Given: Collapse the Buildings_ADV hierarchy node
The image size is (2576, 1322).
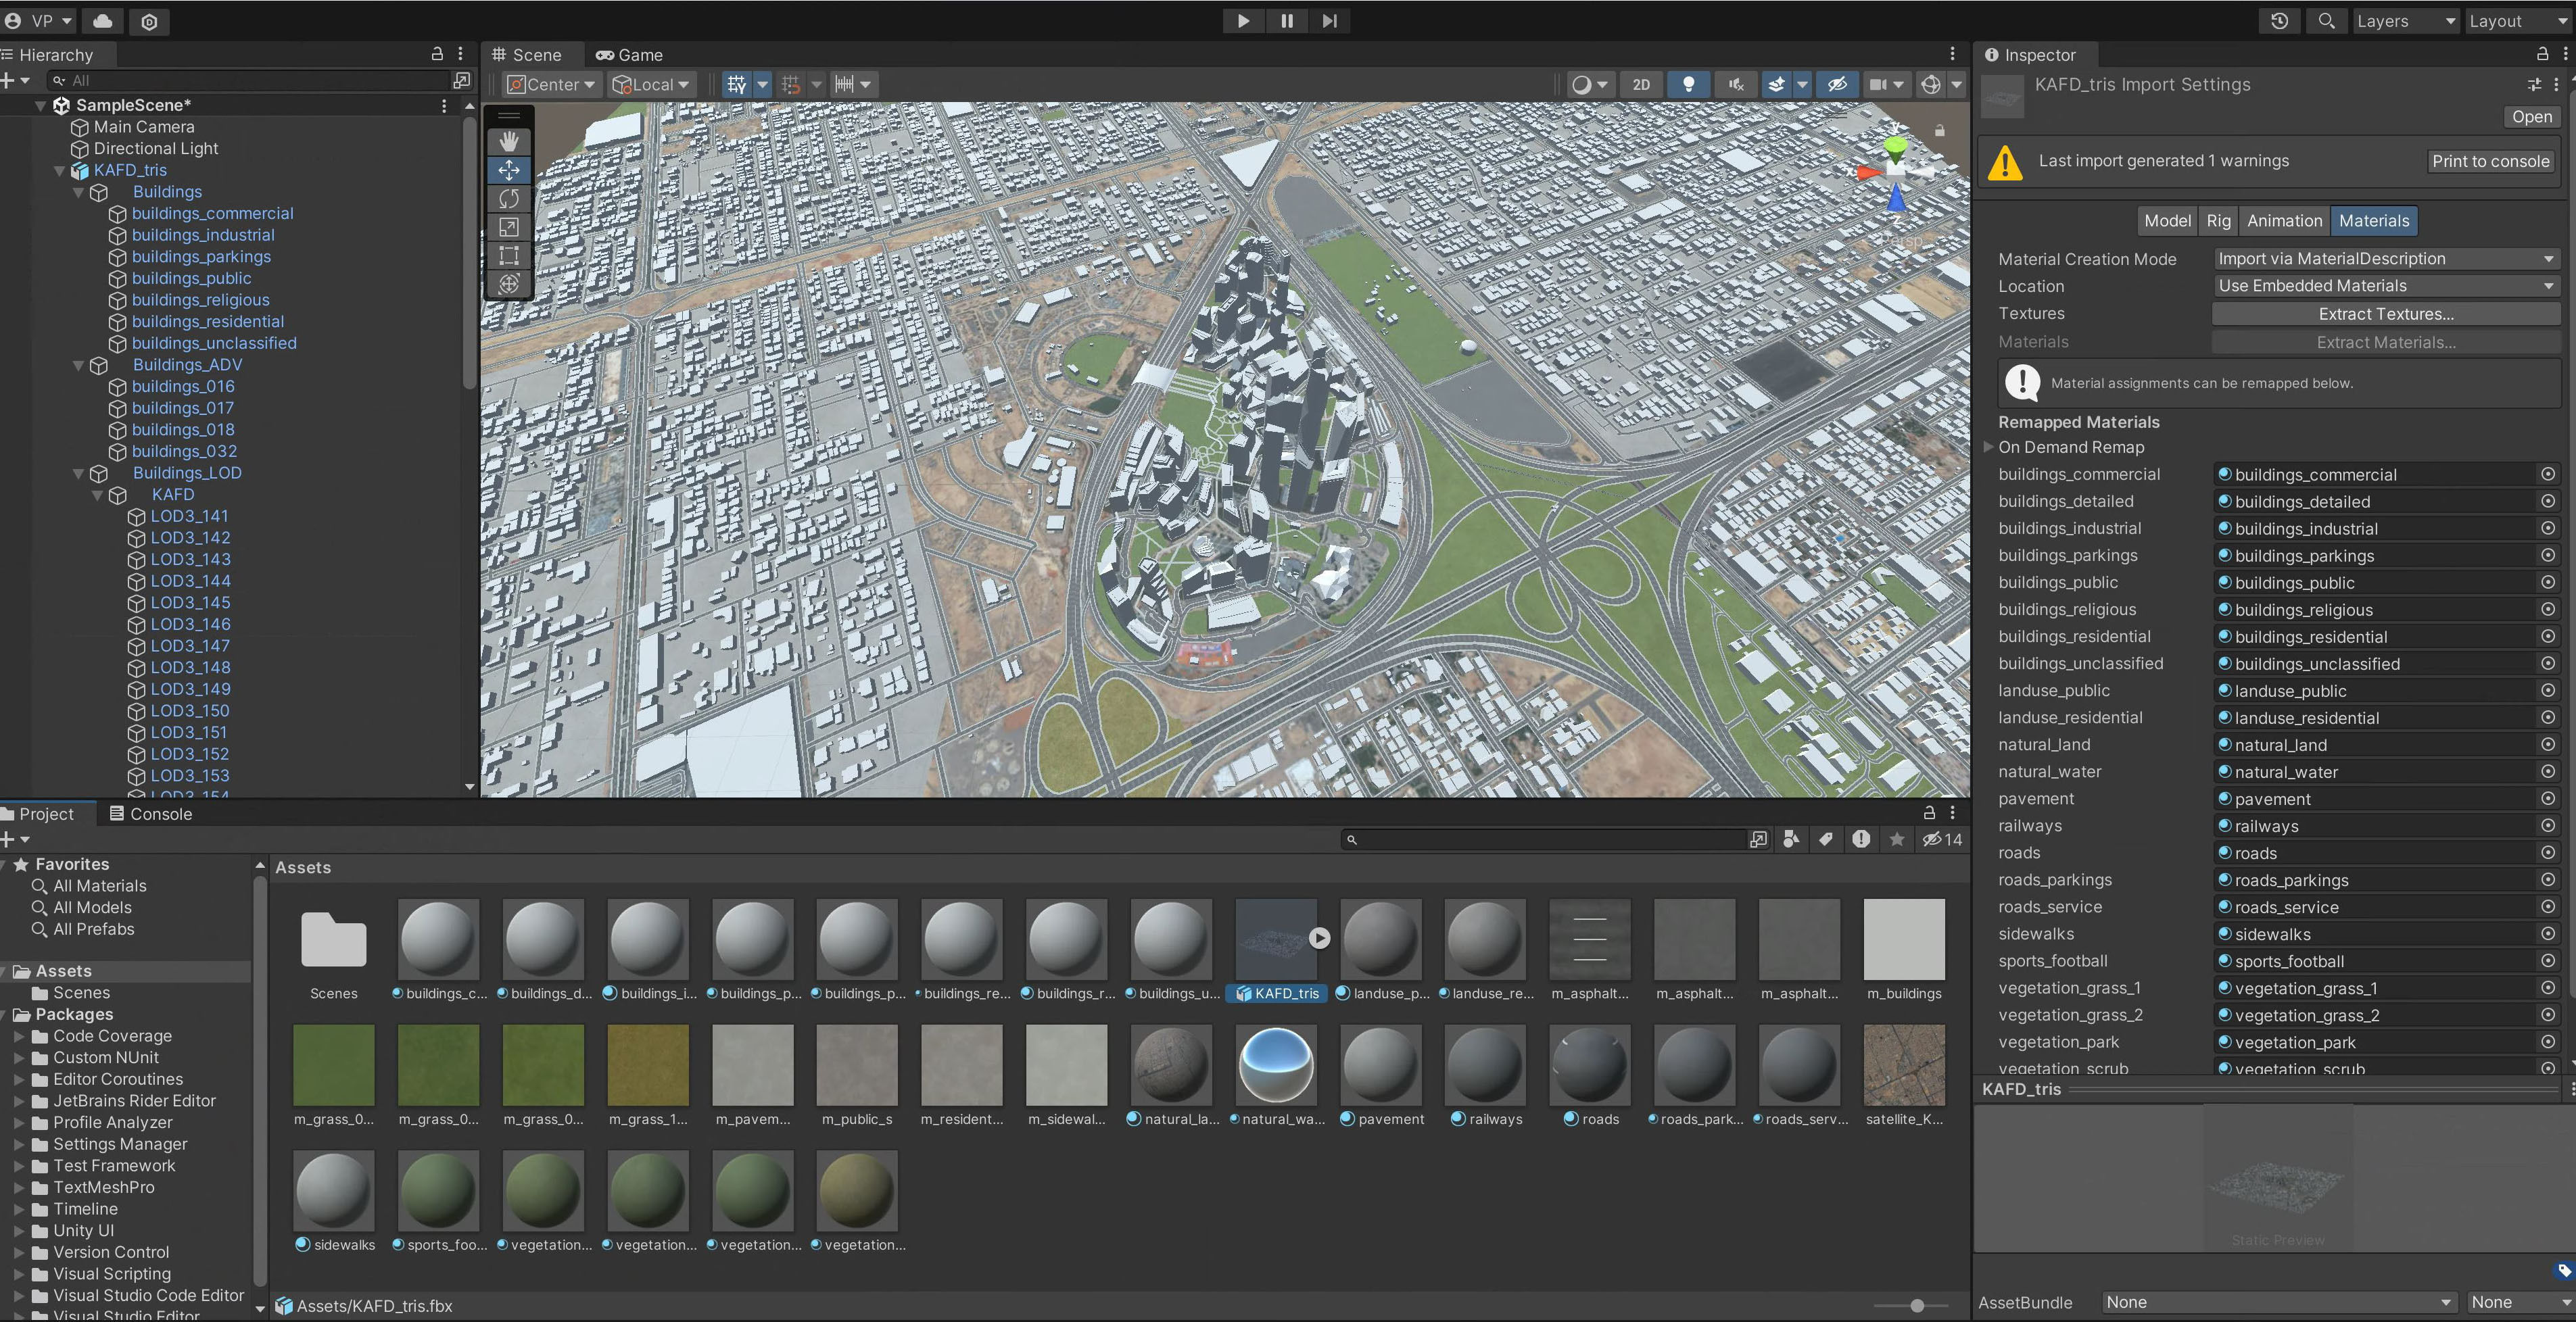Looking at the screenshot, I should [x=78, y=365].
